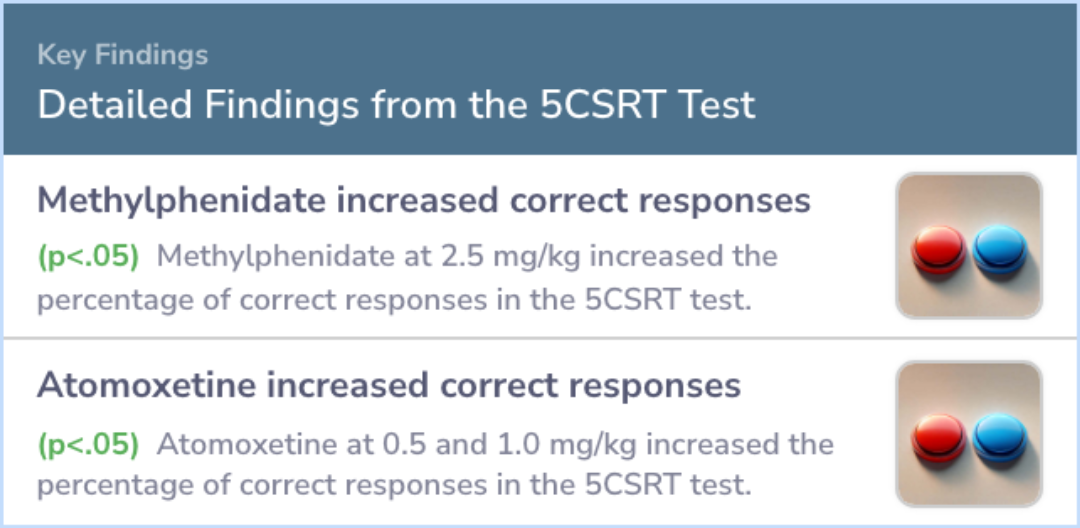Click 'Atomoxetine' at start of second description
The height and width of the screenshot is (528, 1080).
click(235, 444)
